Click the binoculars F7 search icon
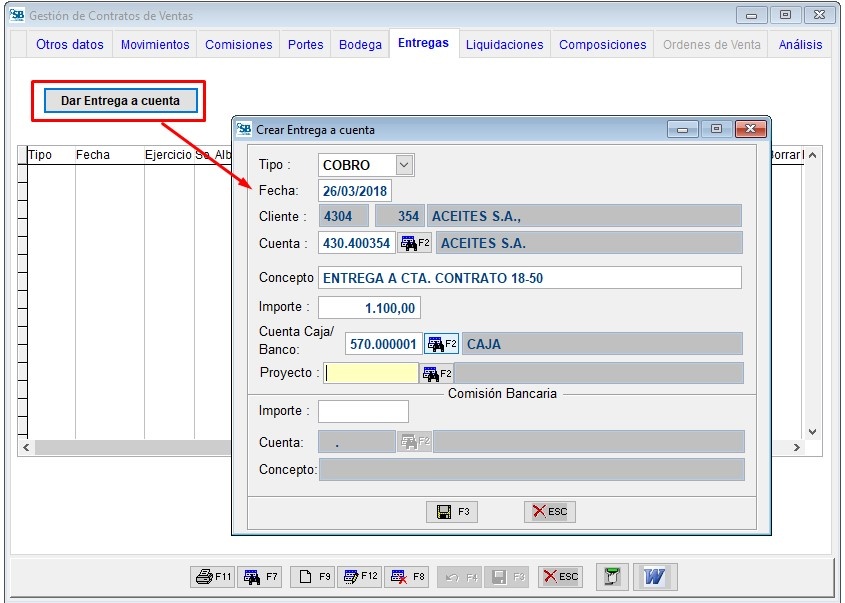 [260, 576]
